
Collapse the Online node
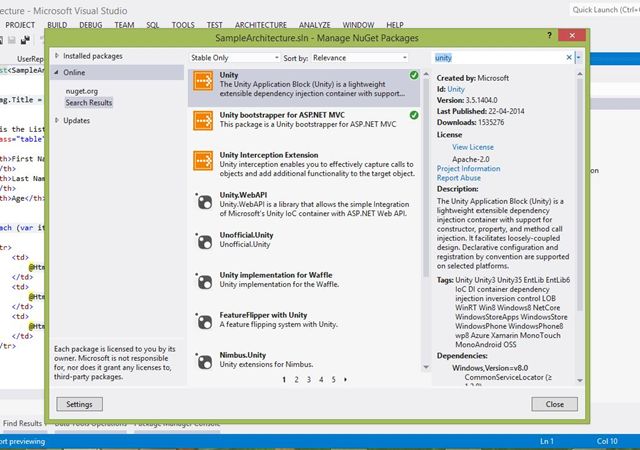point(57,72)
